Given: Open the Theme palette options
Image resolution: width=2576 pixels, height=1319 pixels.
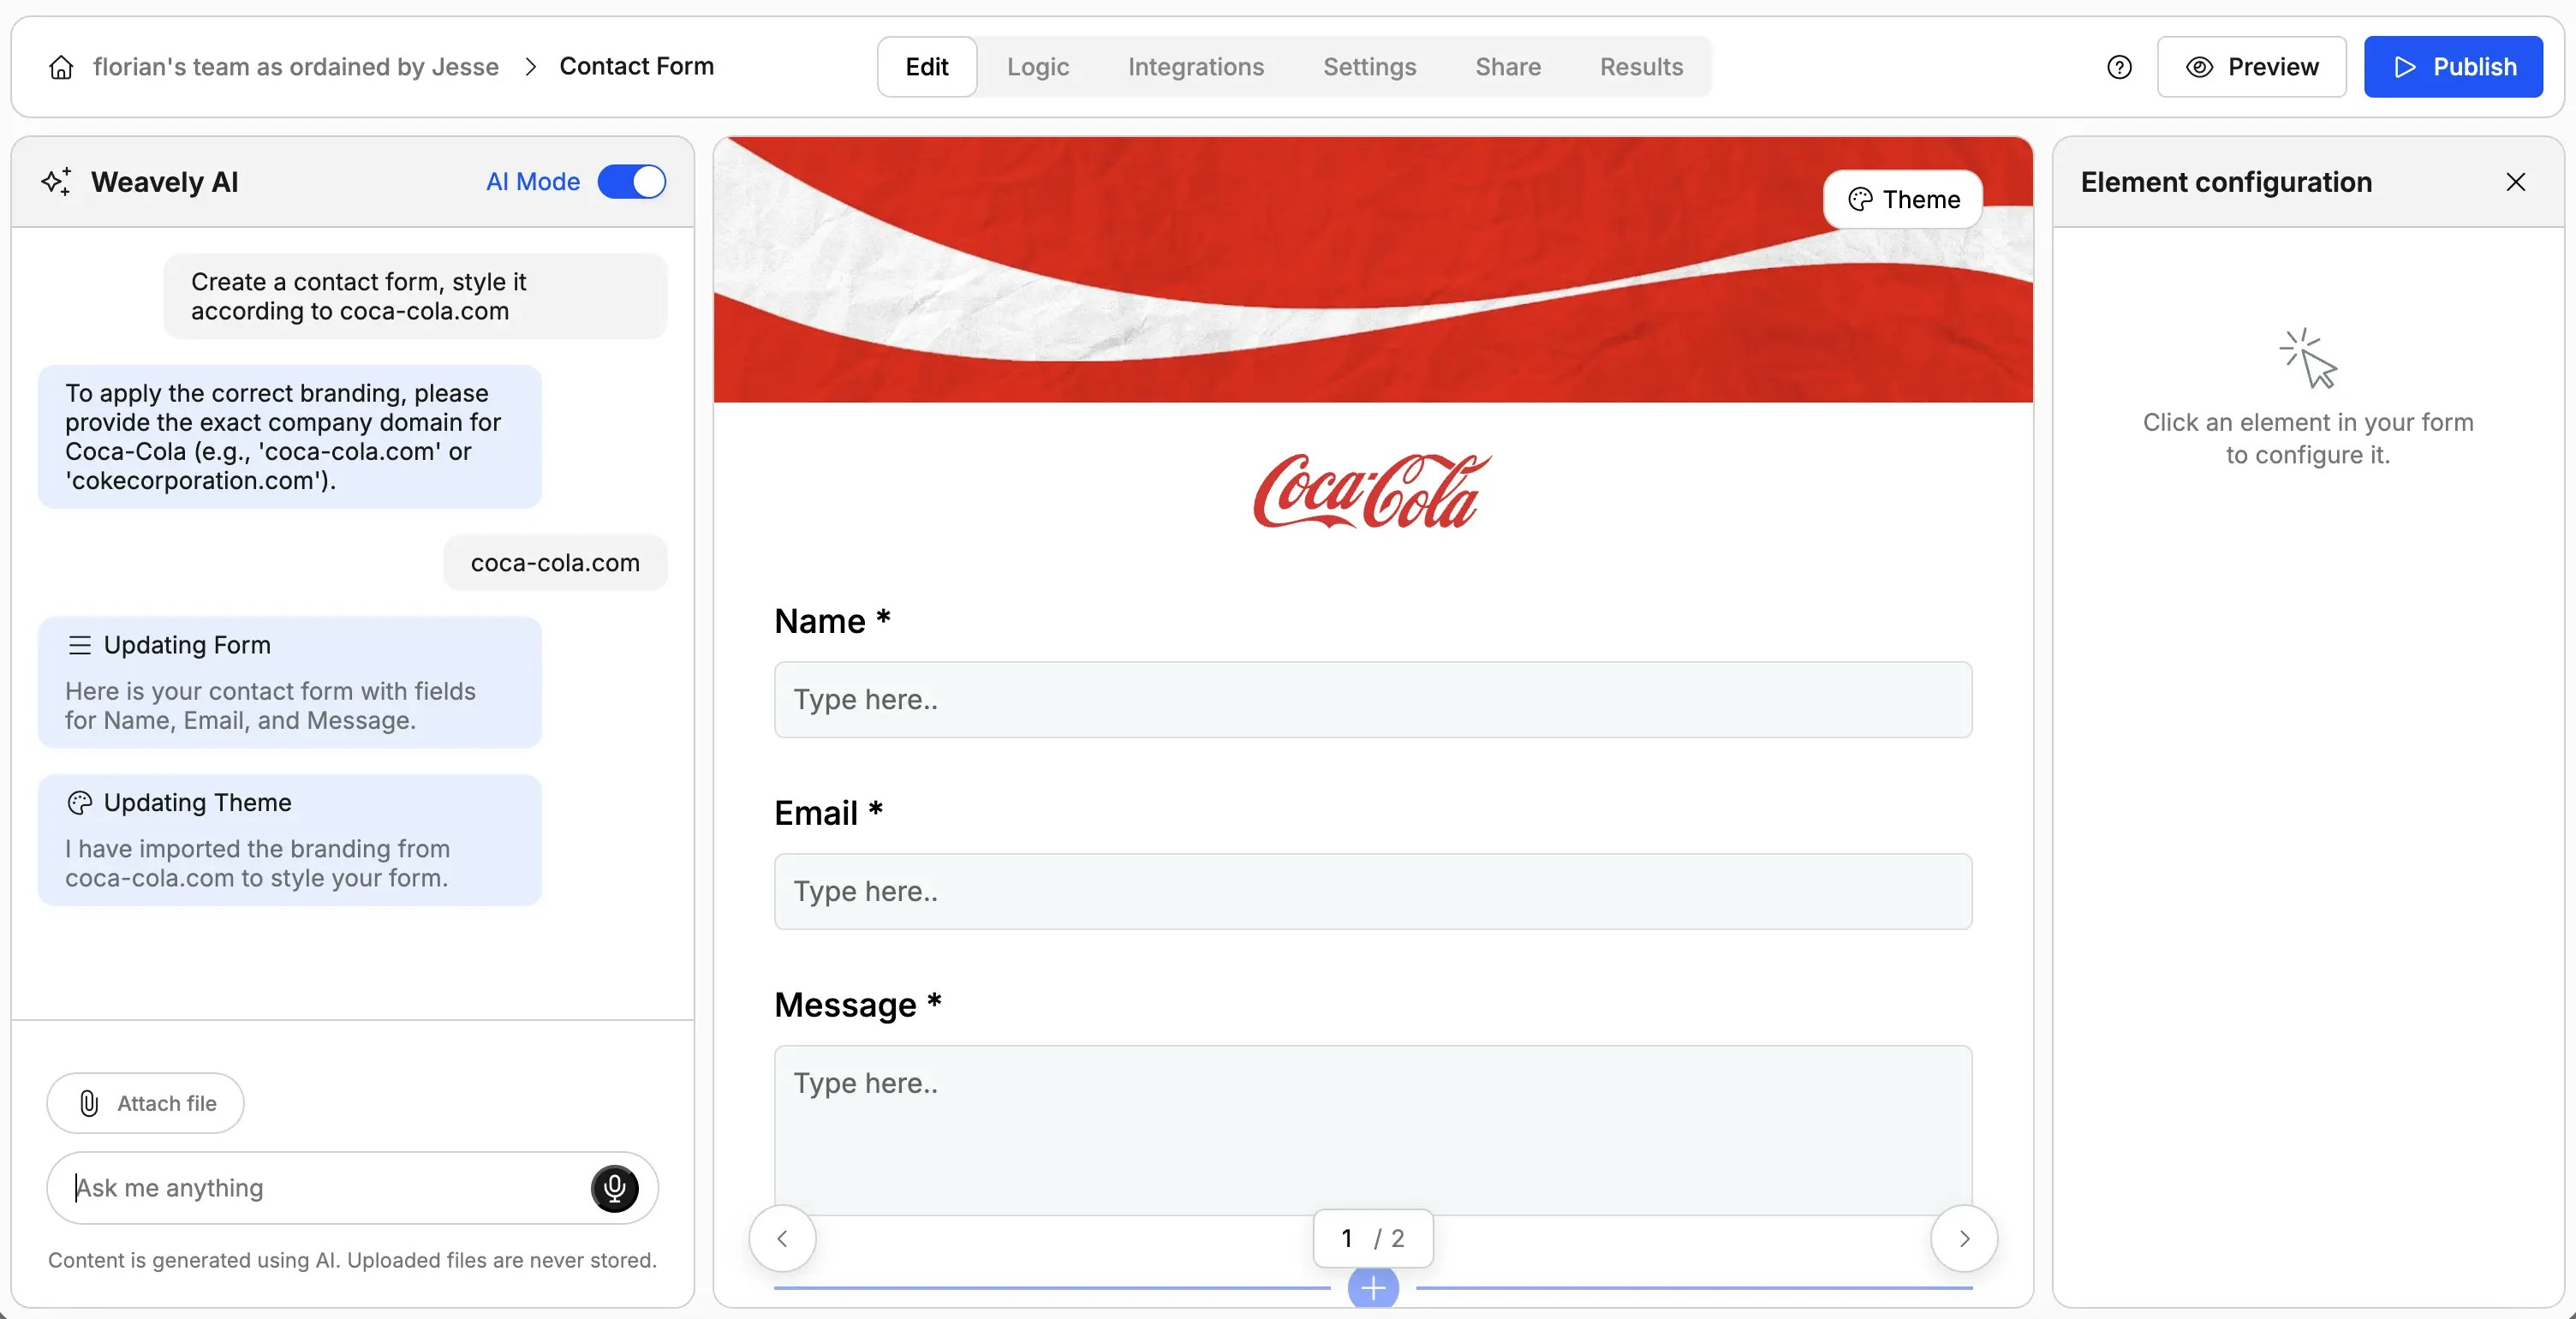Looking at the screenshot, I should click(1902, 199).
